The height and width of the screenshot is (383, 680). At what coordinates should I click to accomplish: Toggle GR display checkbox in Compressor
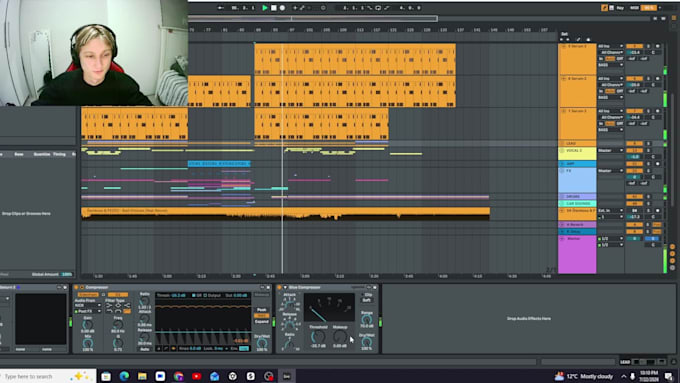(x=194, y=295)
